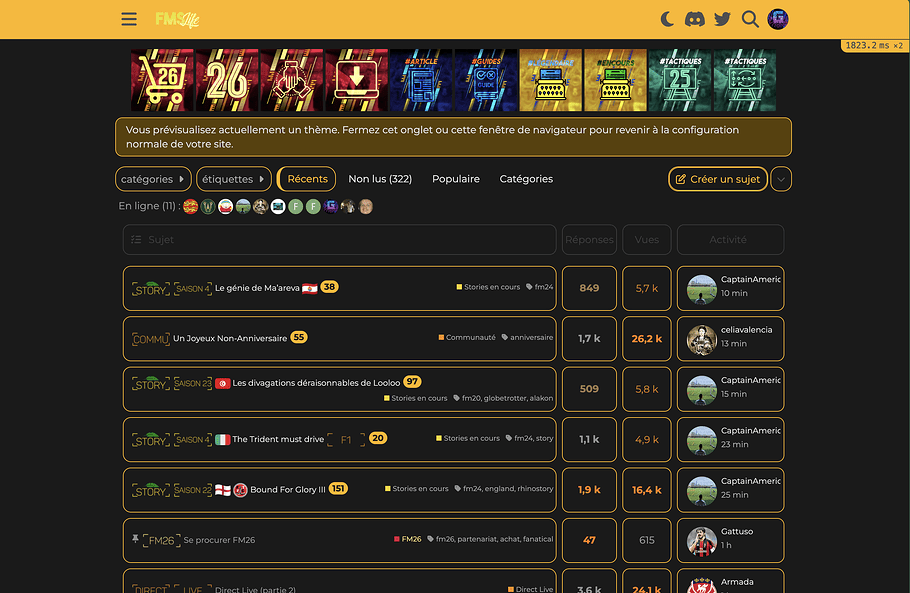
Task: Click the search magnifier icon
Action: click(750, 19)
